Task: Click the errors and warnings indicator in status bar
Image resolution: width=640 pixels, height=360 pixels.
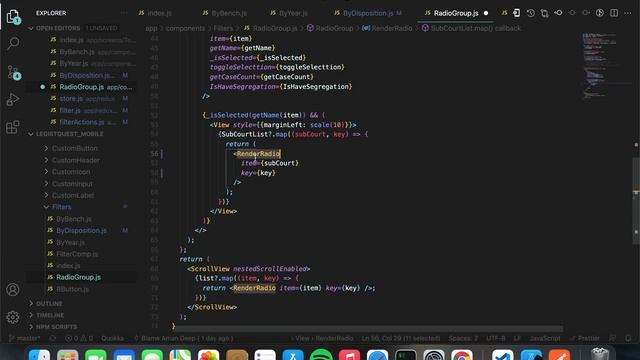Action: click(79, 338)
